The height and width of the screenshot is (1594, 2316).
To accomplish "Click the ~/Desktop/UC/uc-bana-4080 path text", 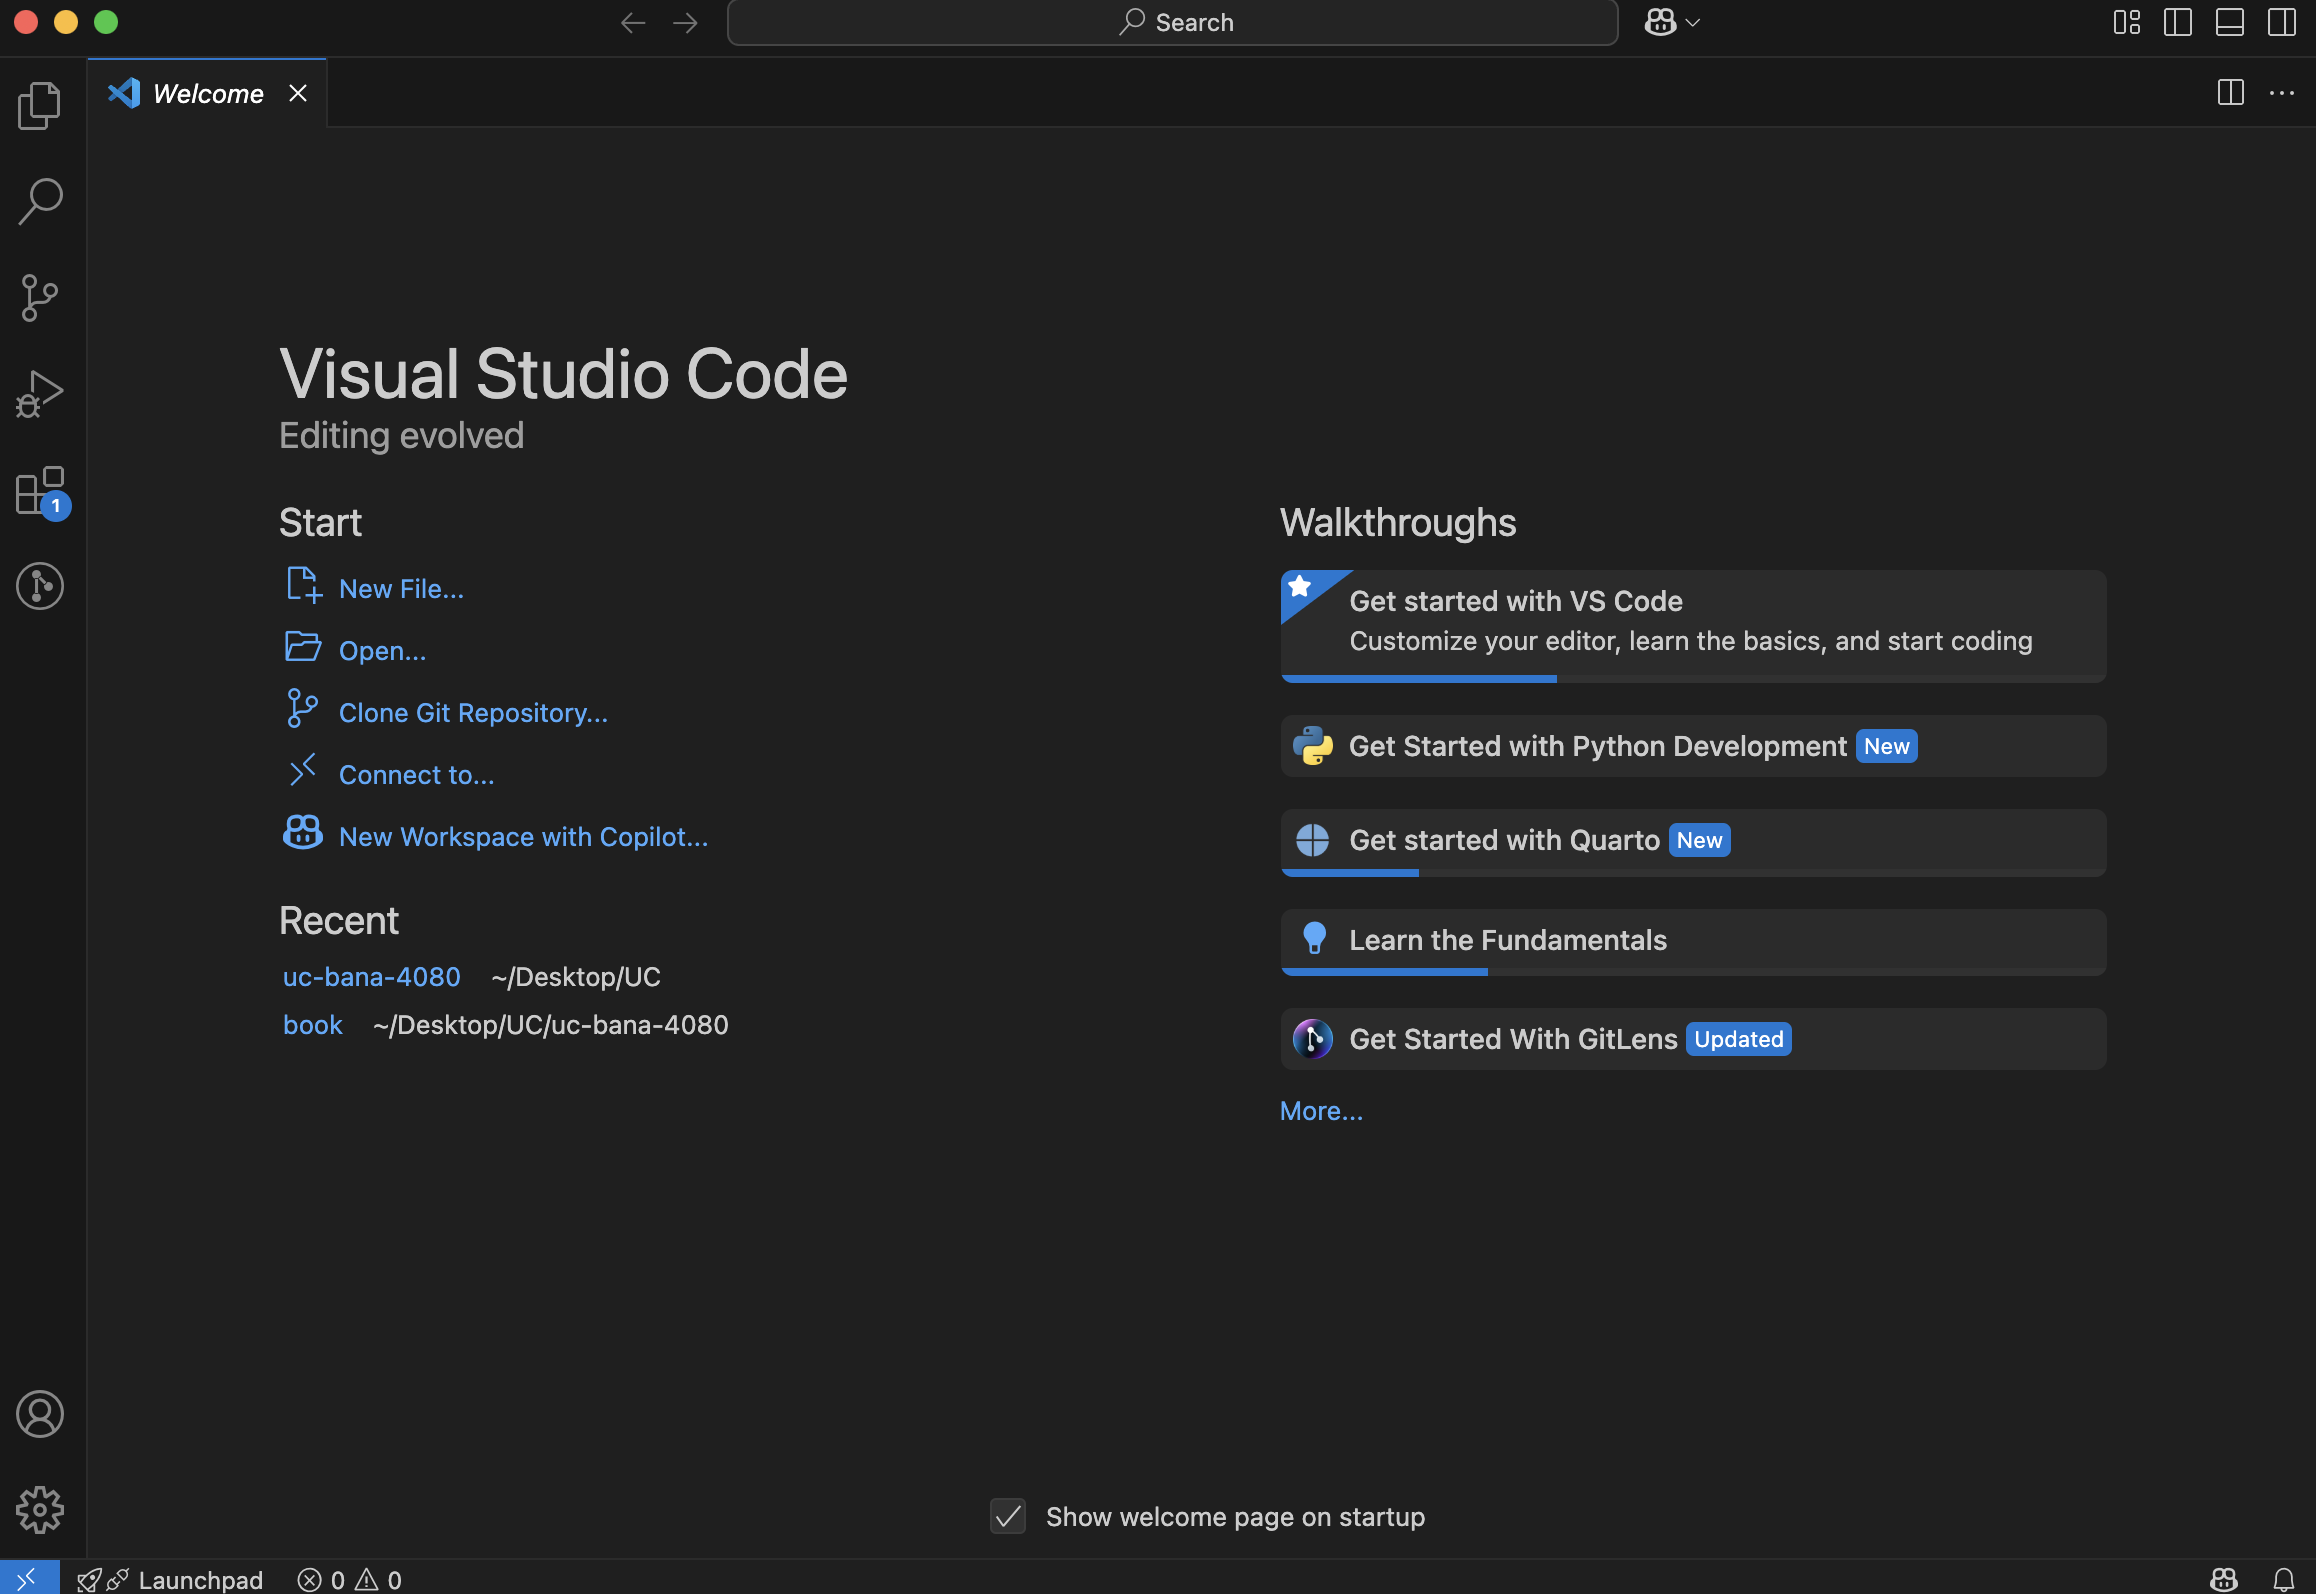I will click(x=551, y=1025).
